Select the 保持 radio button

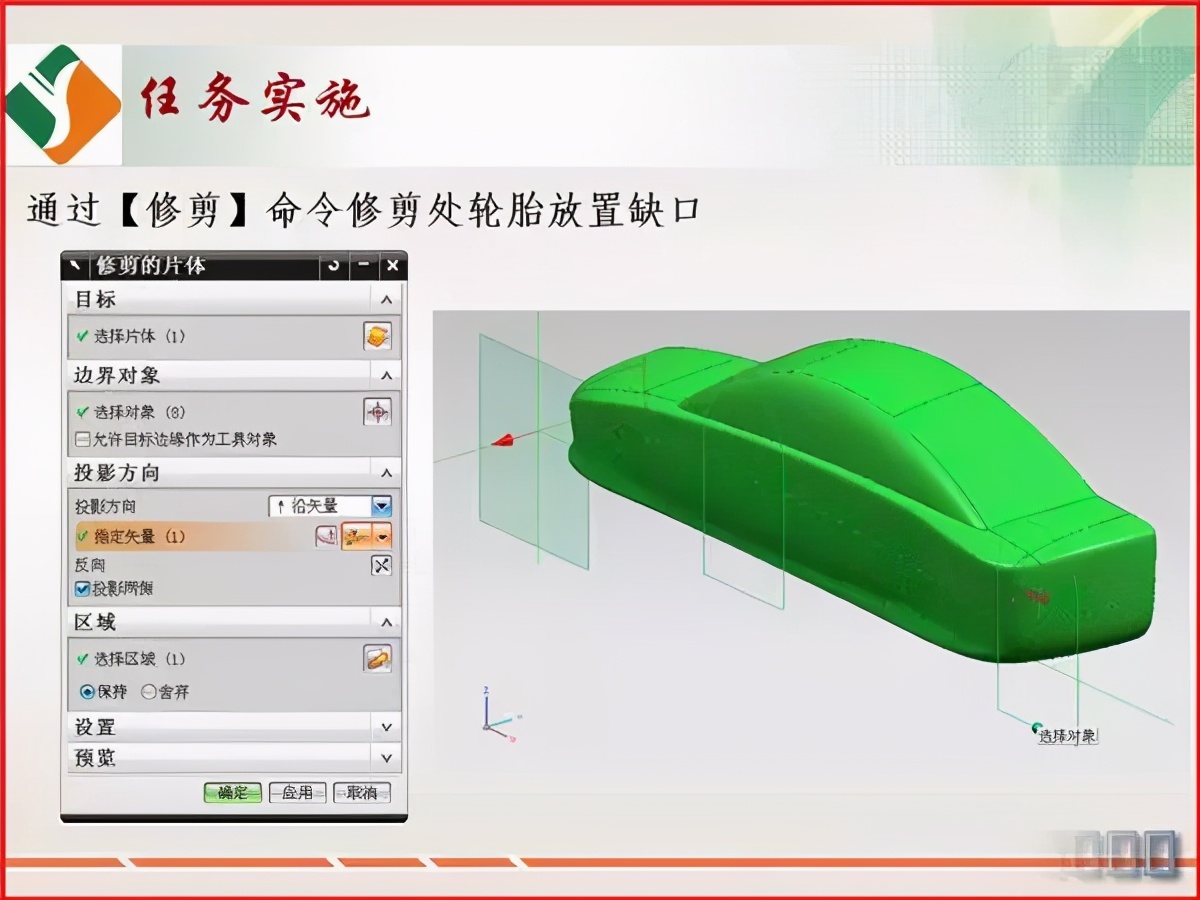click(88, 692)
